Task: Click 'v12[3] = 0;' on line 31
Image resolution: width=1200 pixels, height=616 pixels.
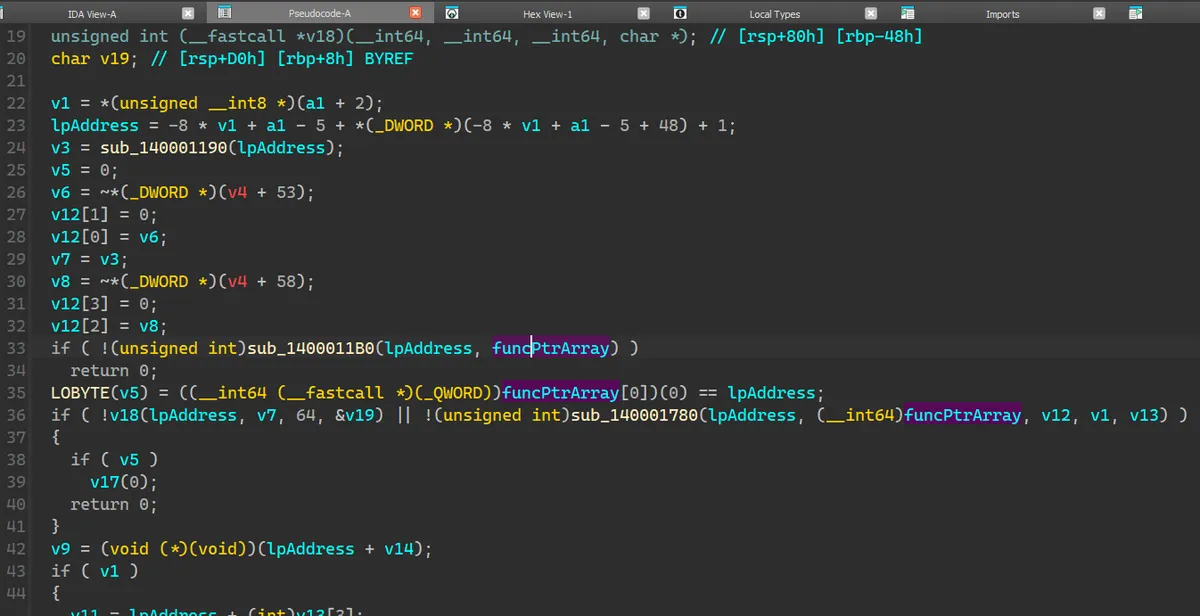Action: (104, 303)
